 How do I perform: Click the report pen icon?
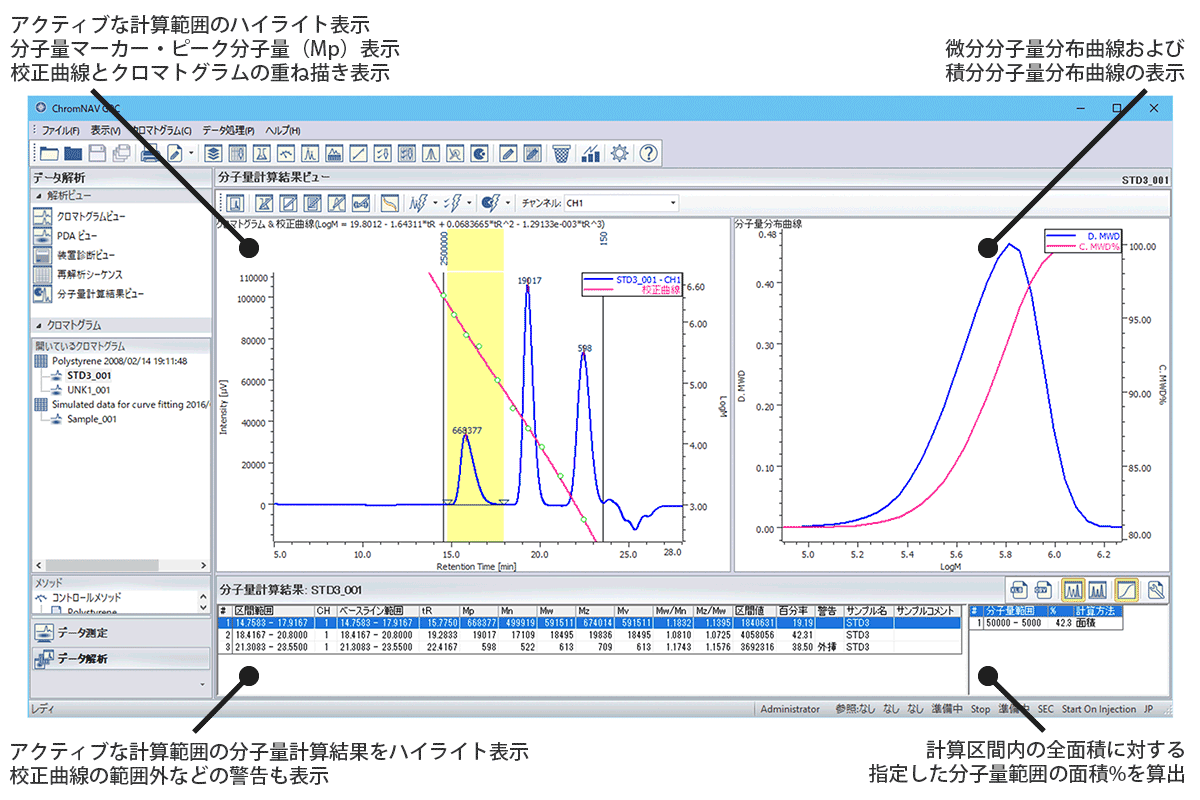coord(175,153)
